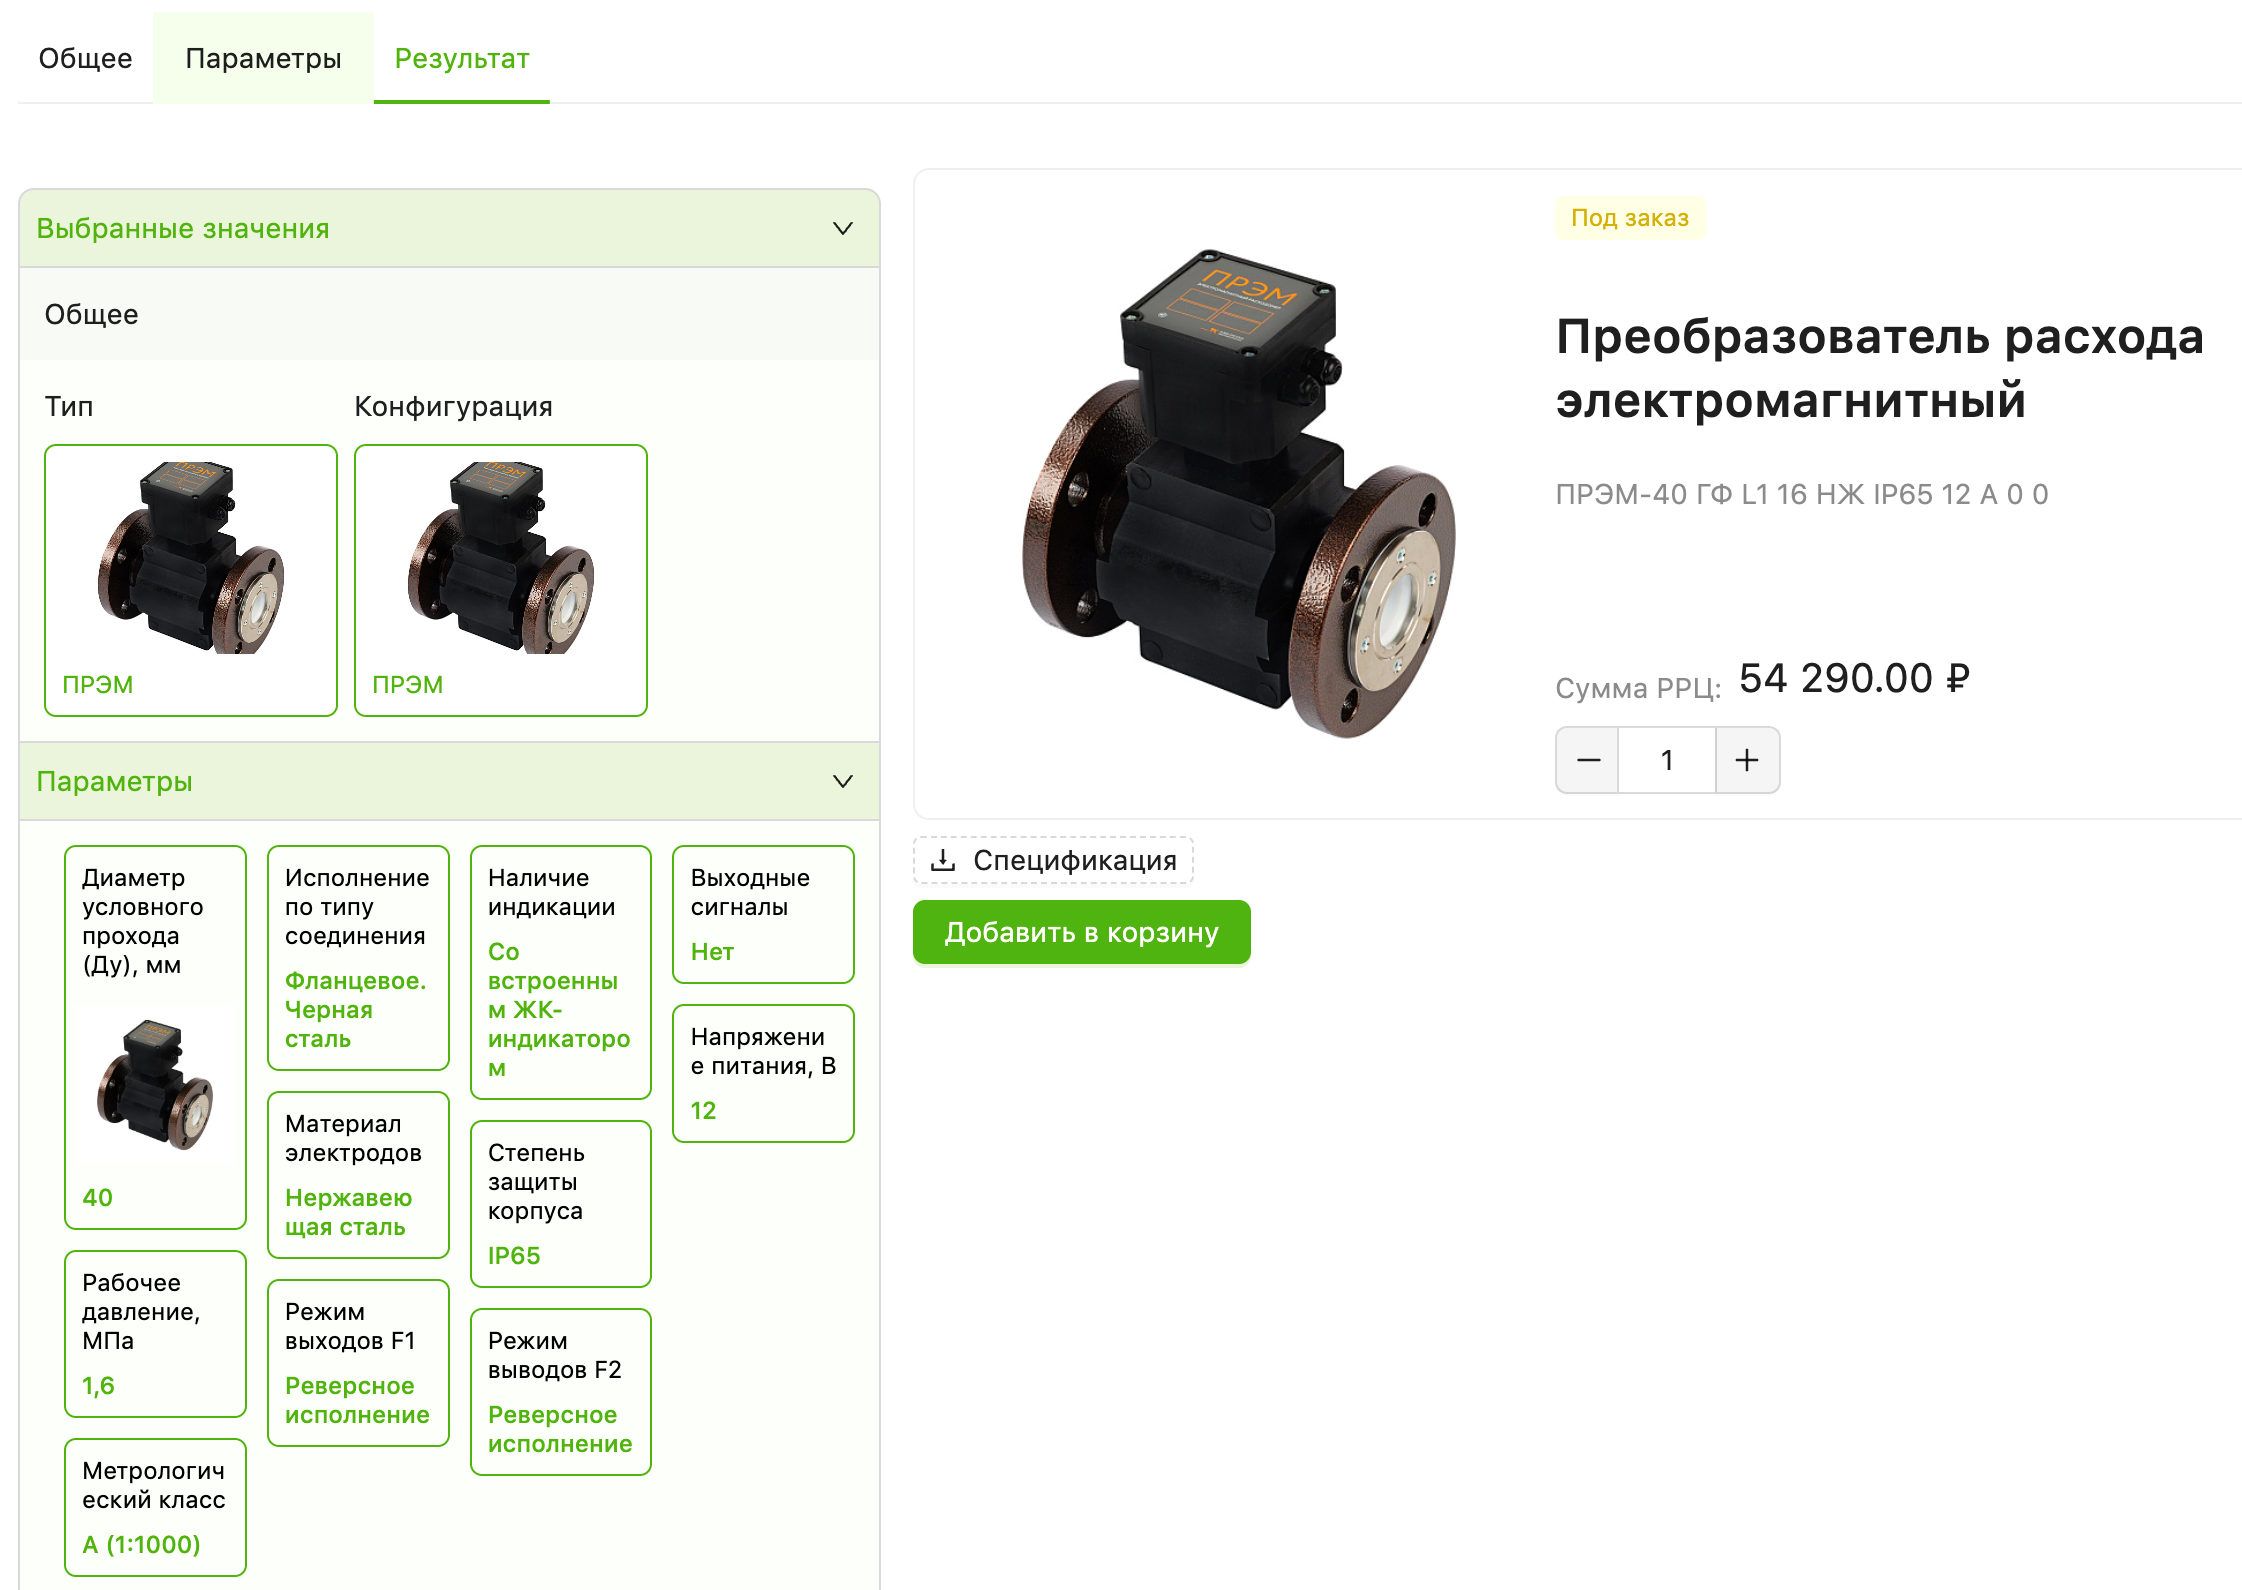2242x1590 pixels.
Task: Open the Общее tab
Action: coord(85,58)
